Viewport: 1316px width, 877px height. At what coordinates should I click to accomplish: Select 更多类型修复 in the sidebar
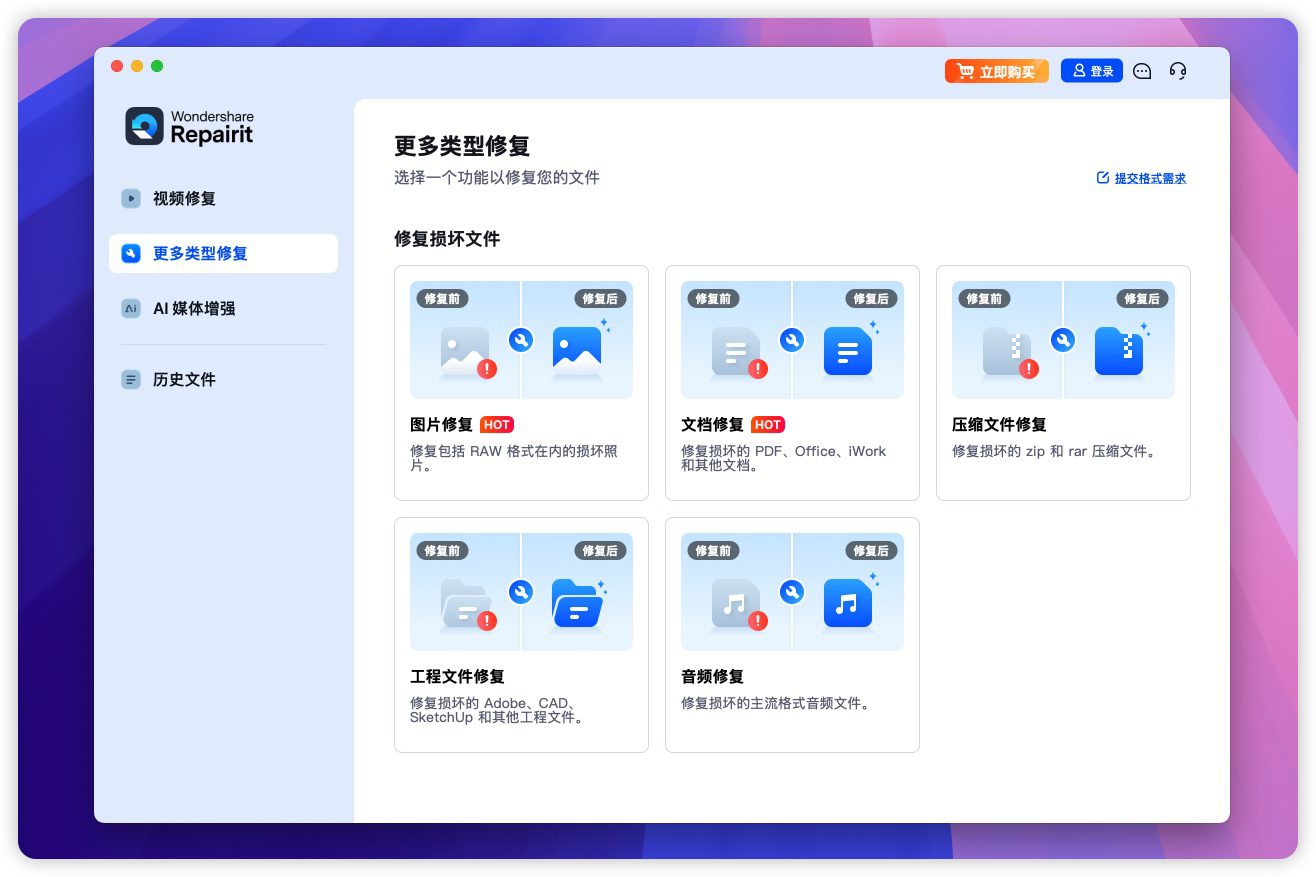200,253
